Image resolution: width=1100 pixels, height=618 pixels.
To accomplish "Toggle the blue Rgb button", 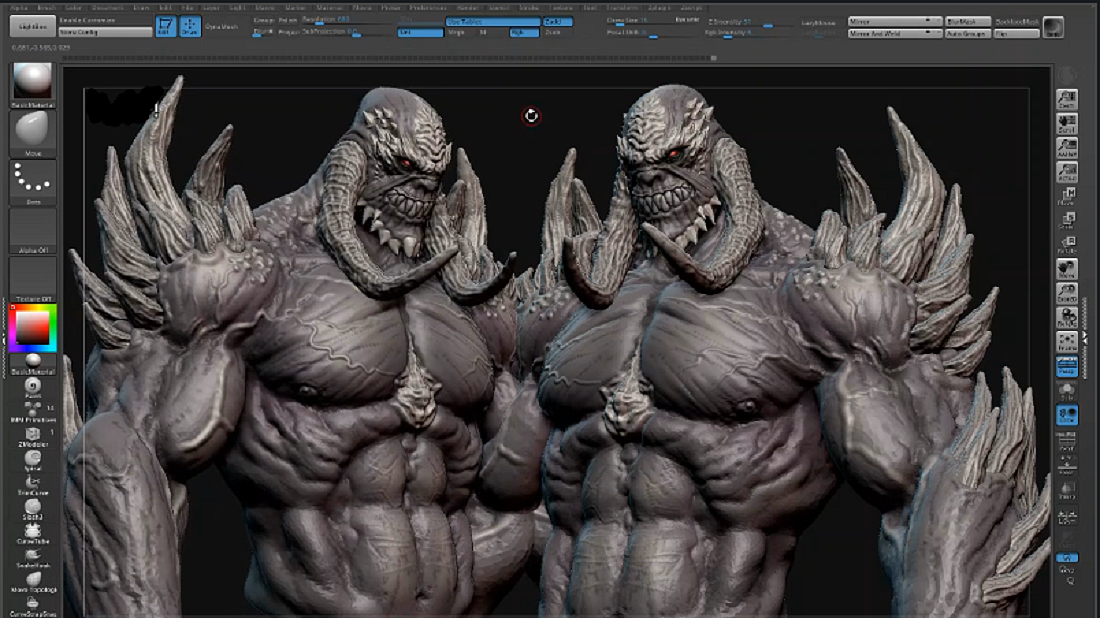I will (x=524, y=32).
